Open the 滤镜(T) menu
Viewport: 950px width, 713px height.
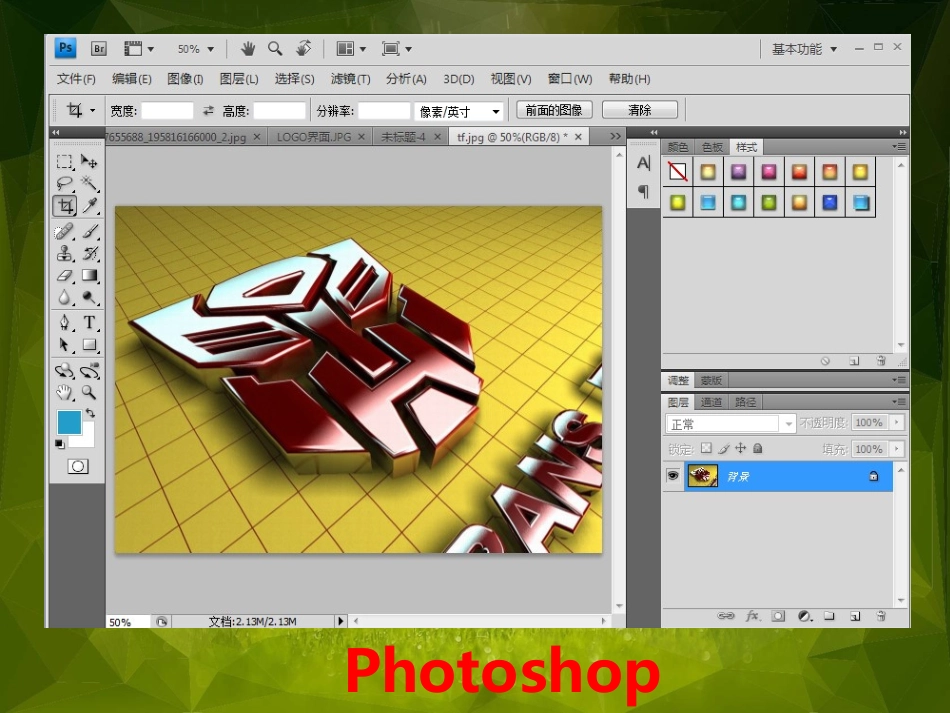coord(350,79)
